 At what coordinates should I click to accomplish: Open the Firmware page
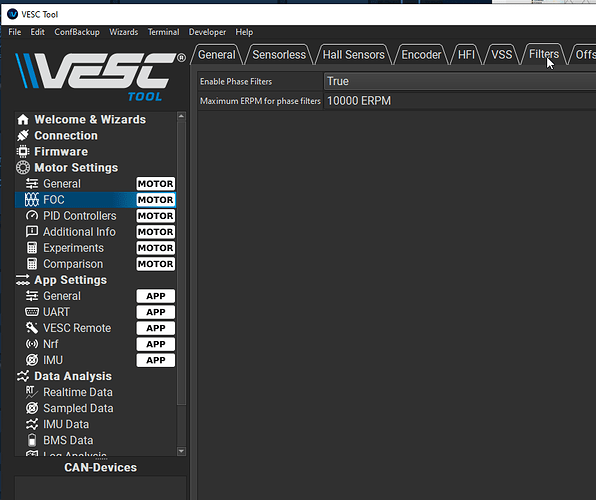click(61, 151)
